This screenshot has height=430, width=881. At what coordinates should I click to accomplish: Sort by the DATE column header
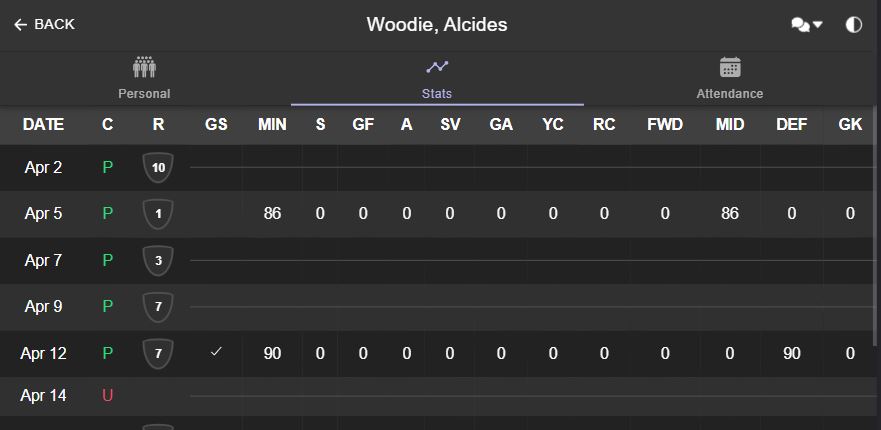click(43, 125)
